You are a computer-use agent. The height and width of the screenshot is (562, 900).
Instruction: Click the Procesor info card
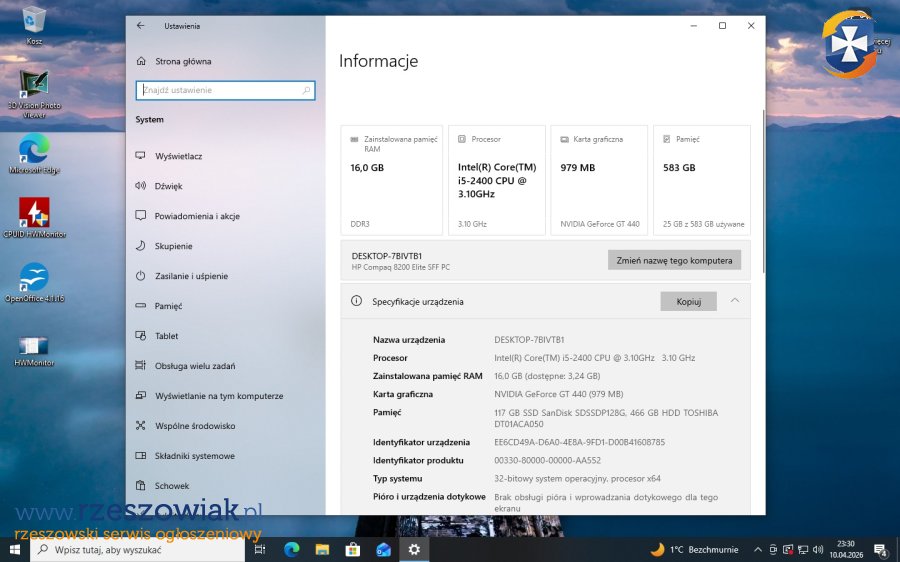tap(497, 180)
